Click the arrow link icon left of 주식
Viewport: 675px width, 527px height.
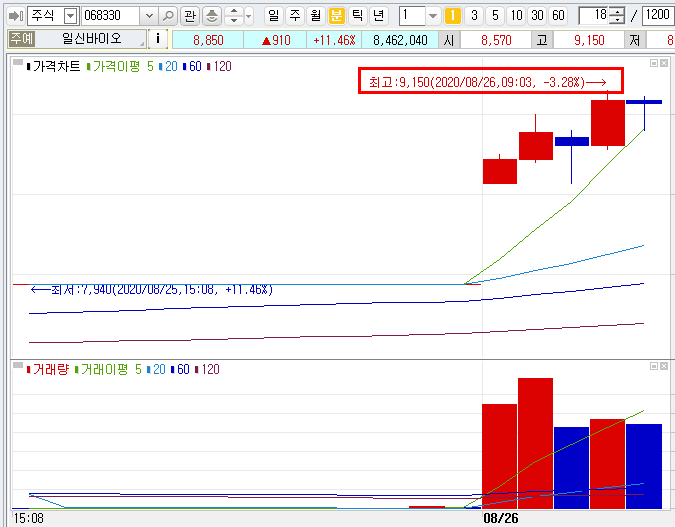click(16, 16)
